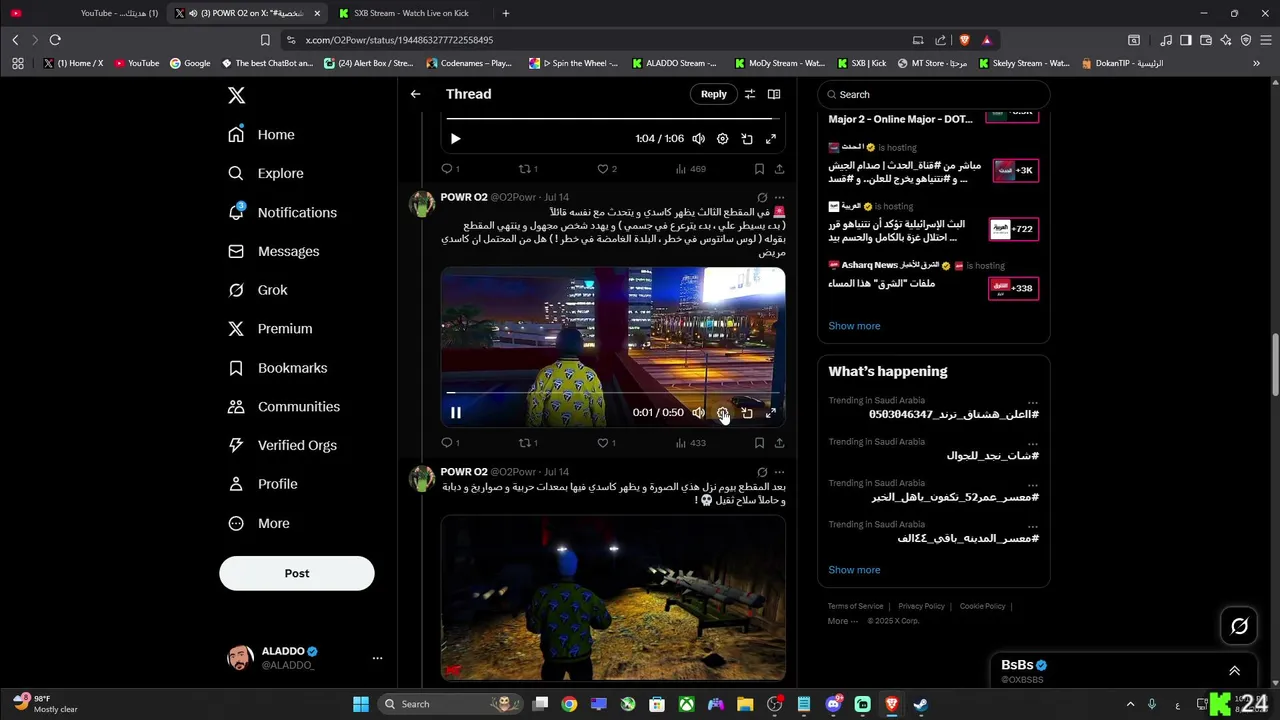Open account menu dots next to ALADDO
Viewport: 1280px width, 720px height.
tap(377, 658)
